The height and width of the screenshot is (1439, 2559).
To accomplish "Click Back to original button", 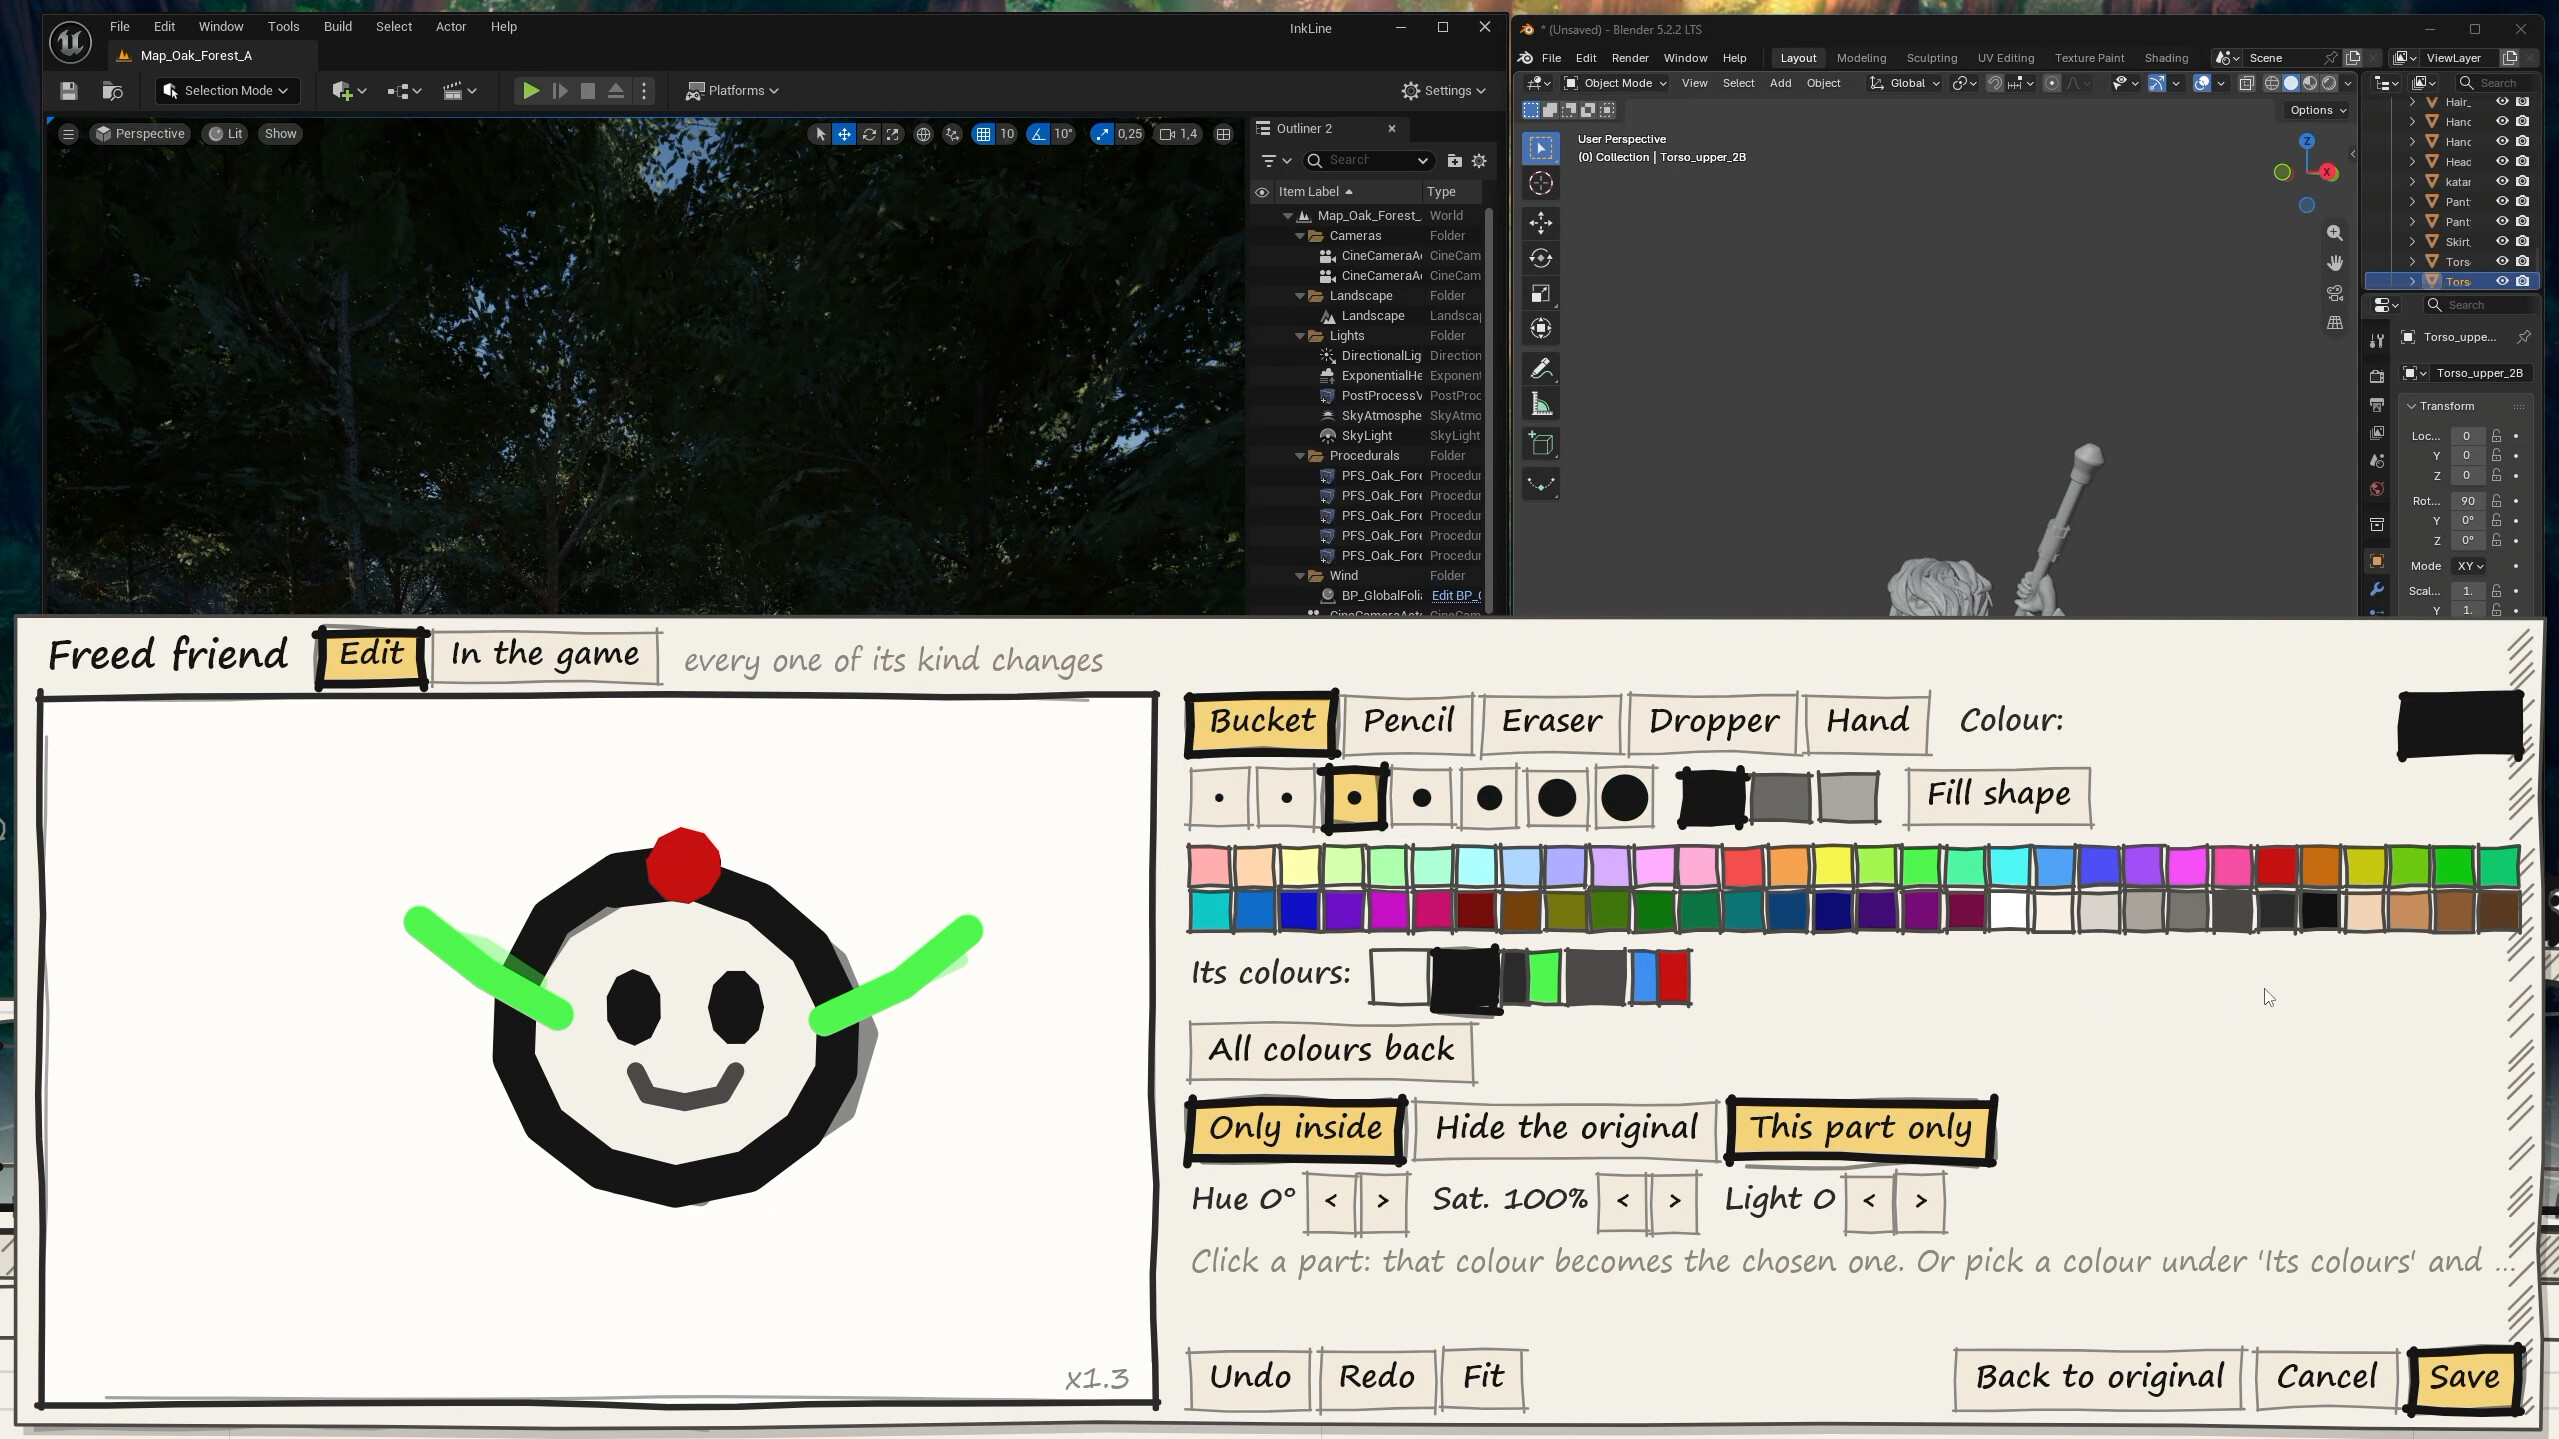I will [x=2099, y=1378].
